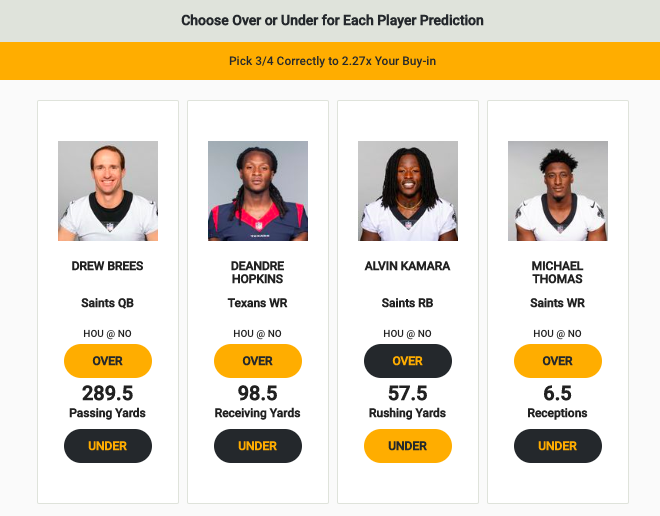Screen dimensions: 660x516
Task: Open Michael Thomas headshot image
Action: tap(558, 191)
